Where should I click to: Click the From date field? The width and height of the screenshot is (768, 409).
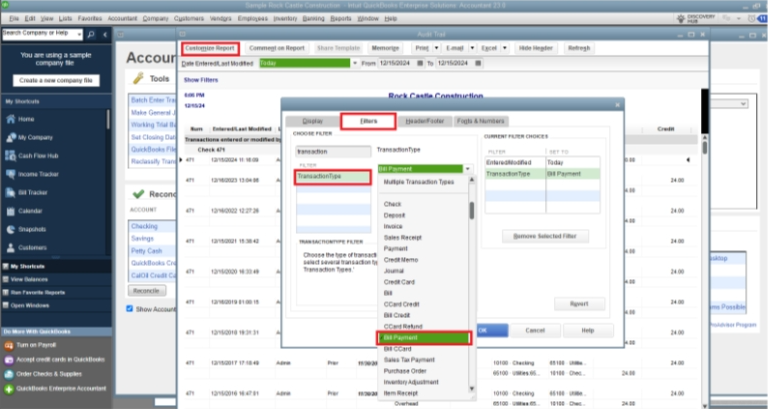click(396, 63)
